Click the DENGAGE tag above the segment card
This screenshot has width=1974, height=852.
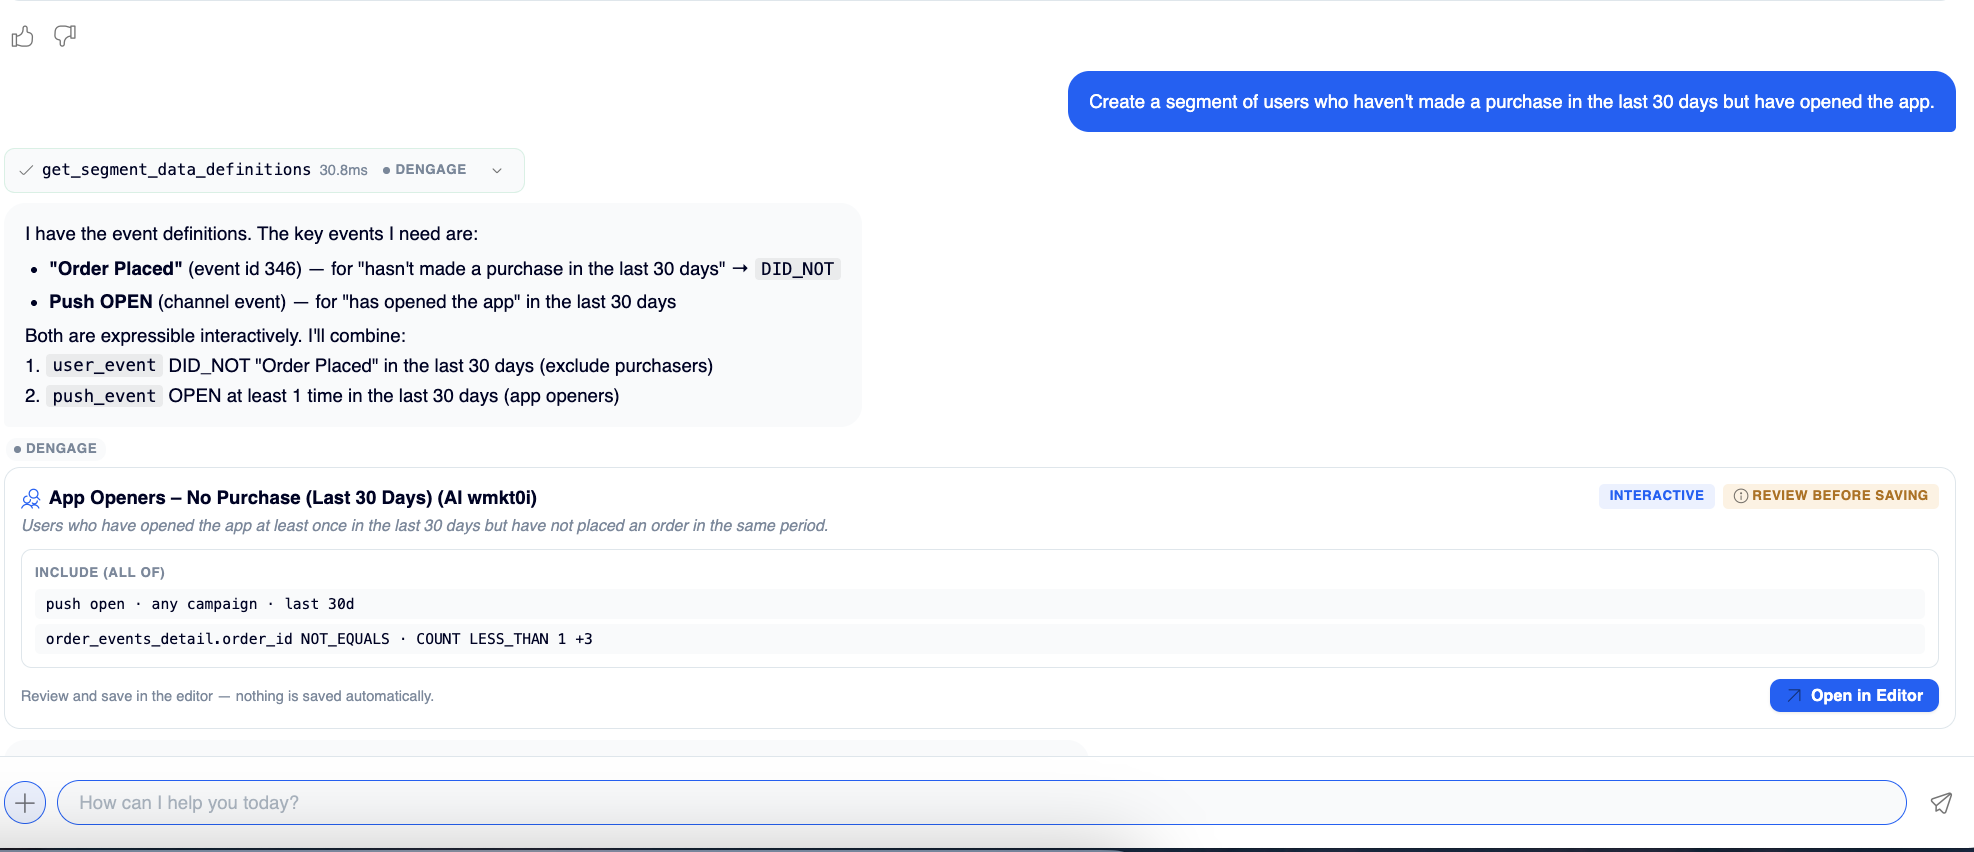56,449
